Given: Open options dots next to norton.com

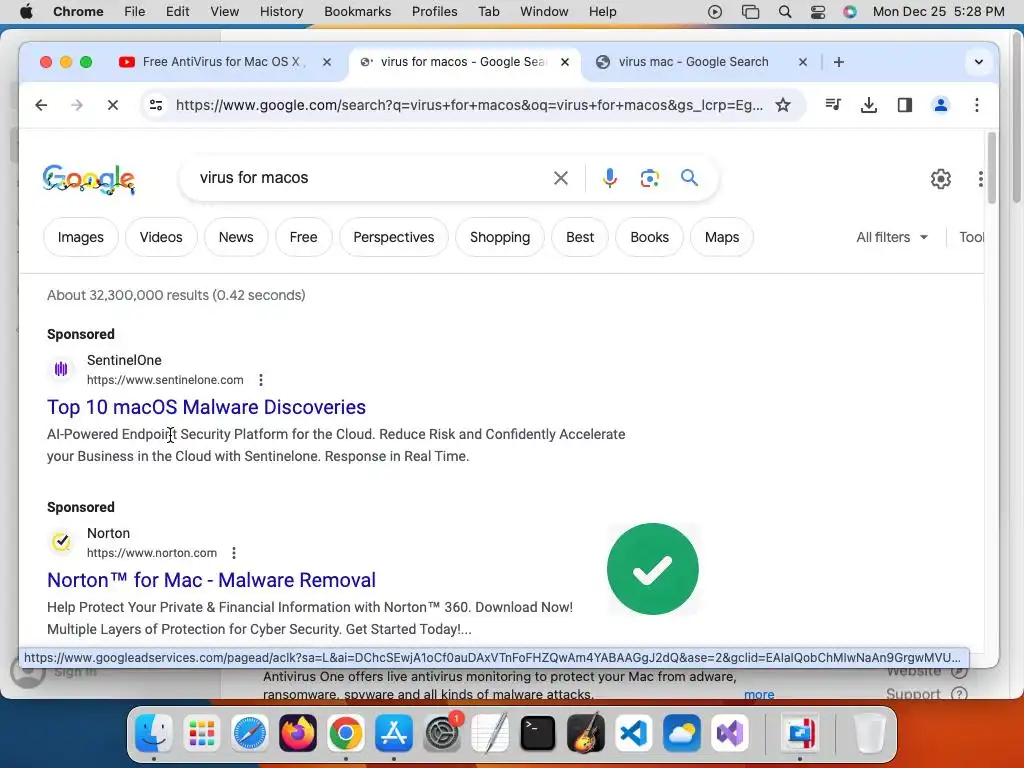Looking at the screenshot, I should [x=234, y=553].
